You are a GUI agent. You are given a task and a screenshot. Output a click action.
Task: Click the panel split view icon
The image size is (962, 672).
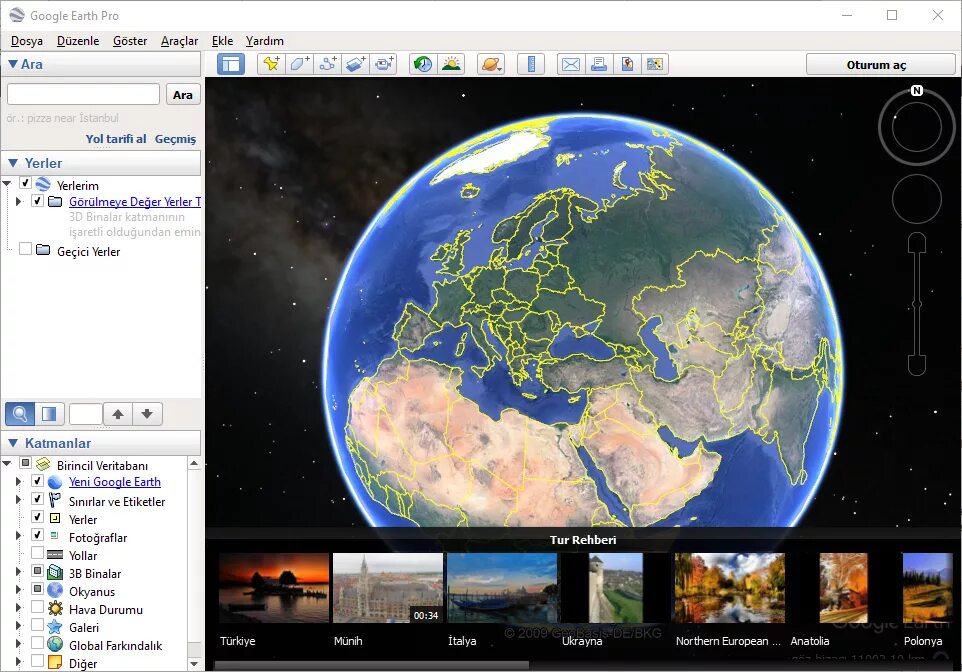pos(49,414)
